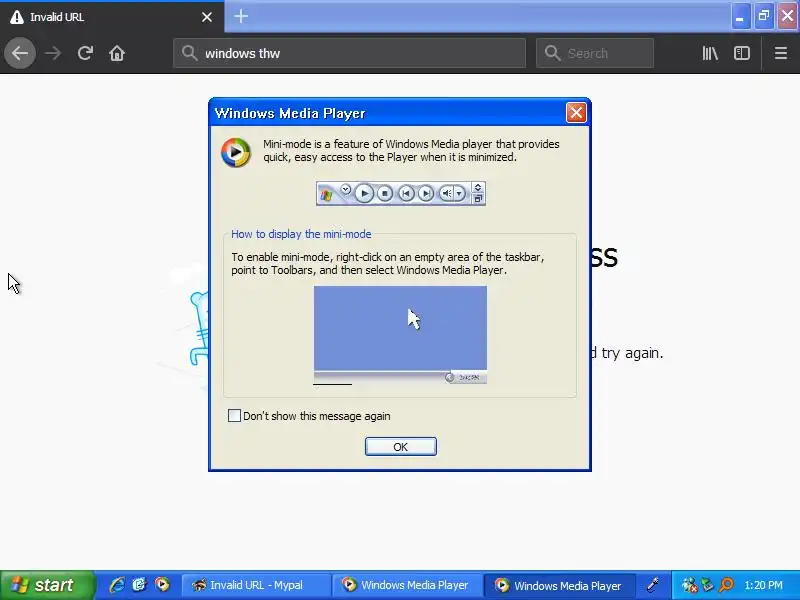Click the pen icon beside the system tray
800x600 pixels.
tap(653, 585)
